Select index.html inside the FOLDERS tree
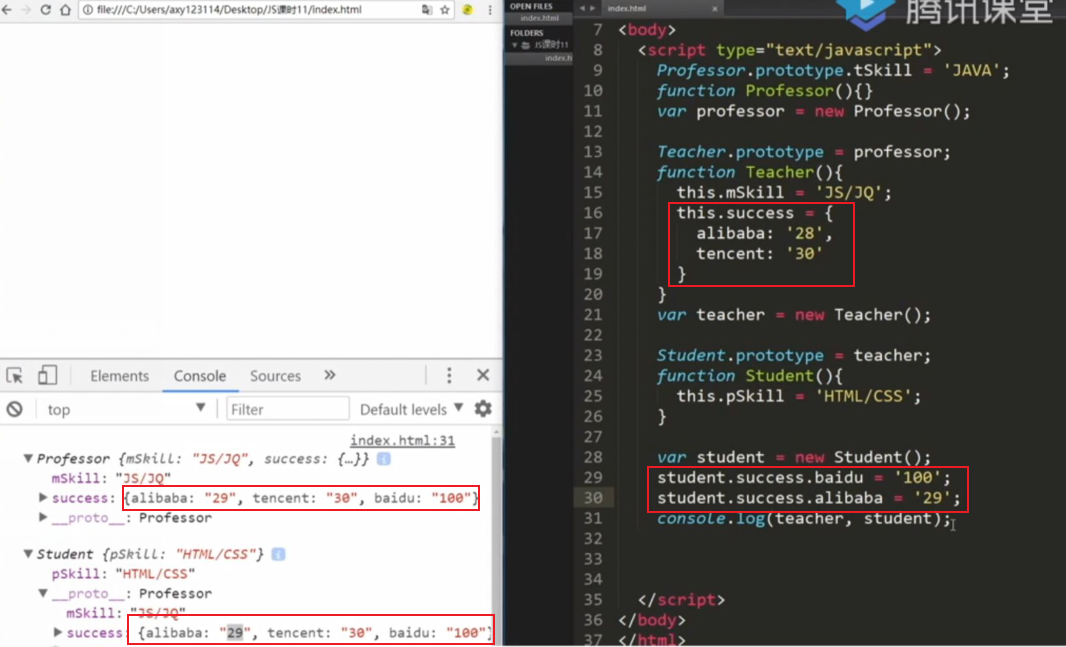 coord(557,58)
